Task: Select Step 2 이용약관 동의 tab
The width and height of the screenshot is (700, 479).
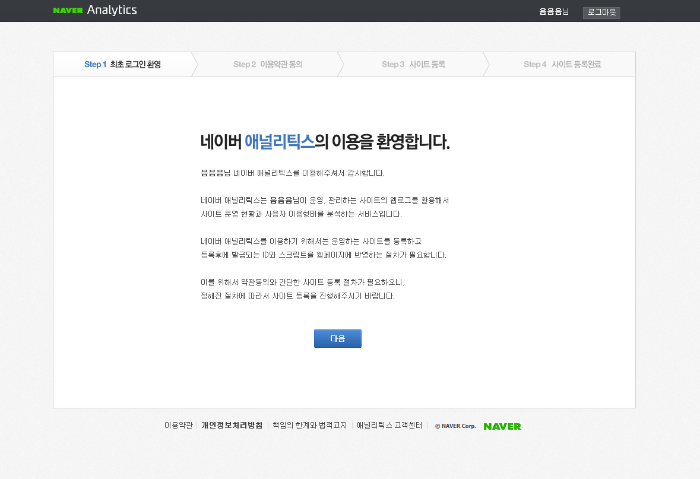Action: point(268,64)
